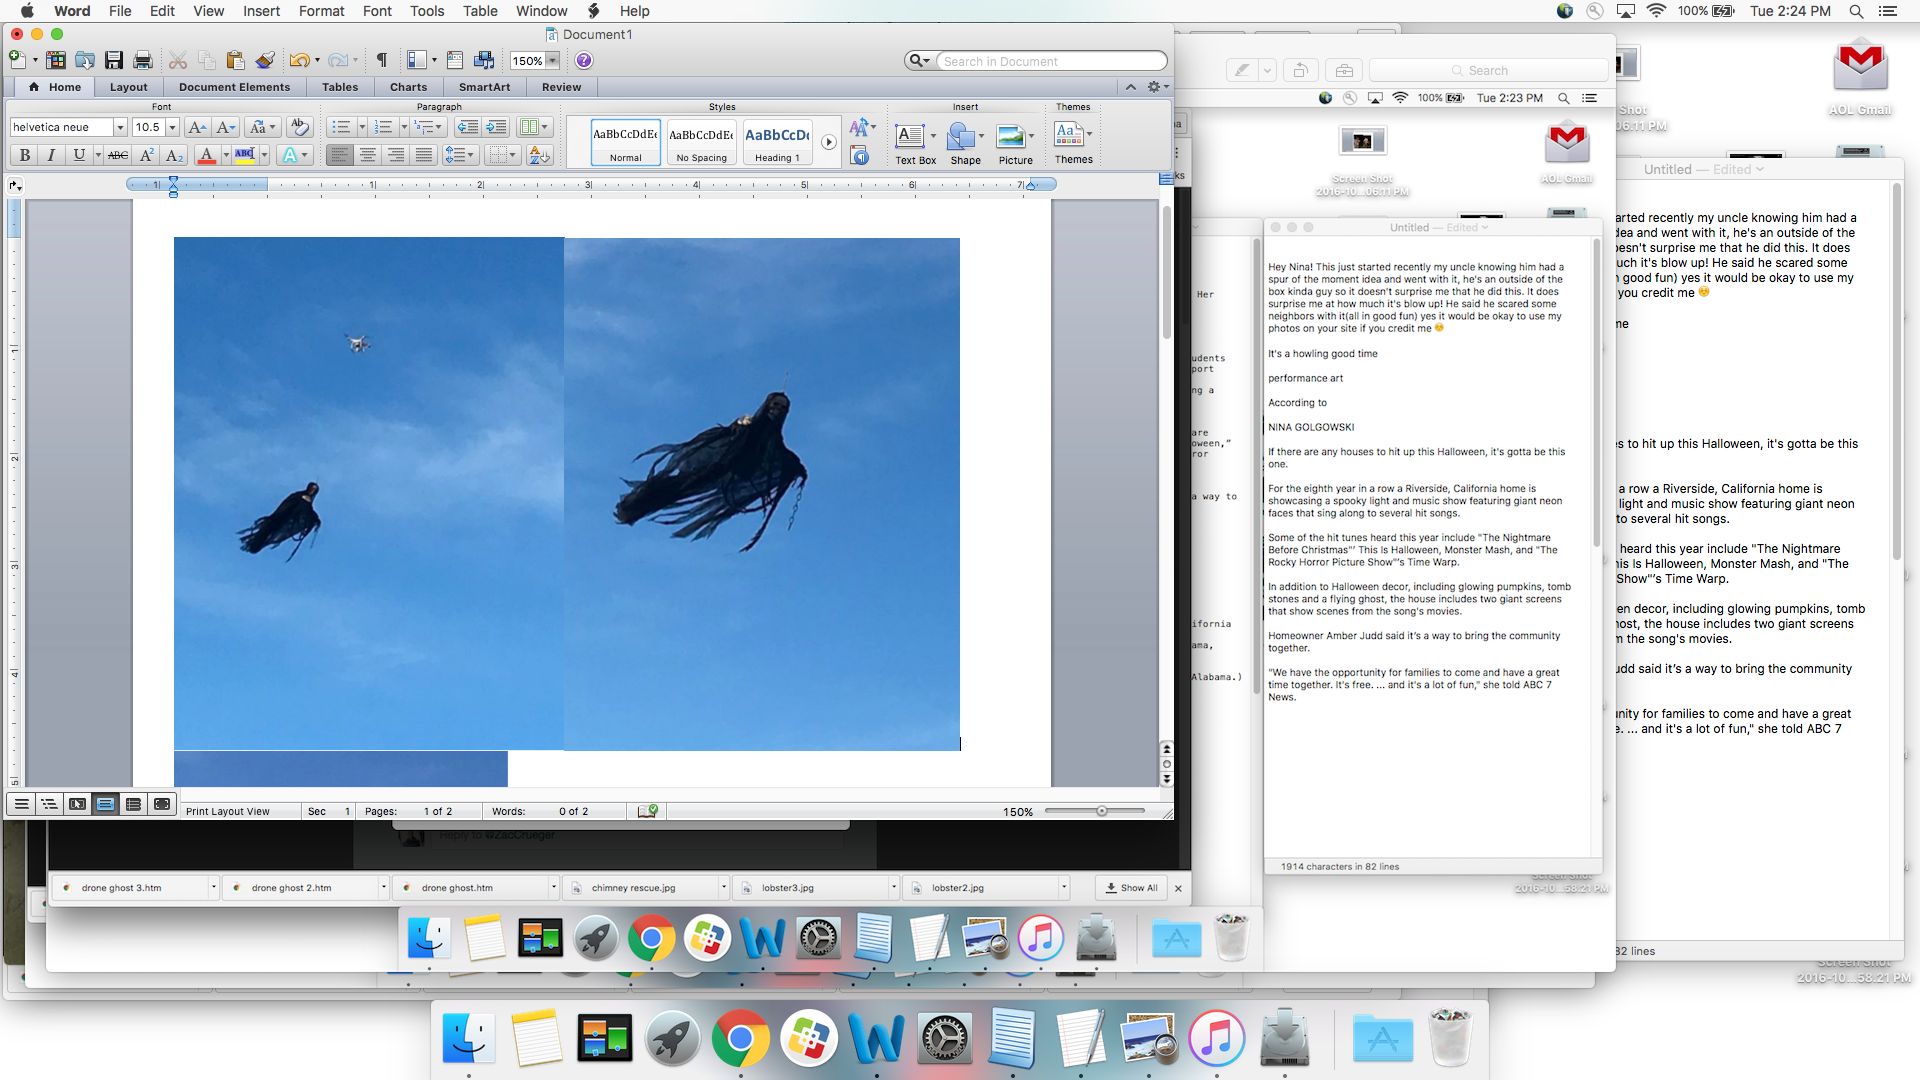The width and height of the screenshot is (1920, 1080).
Task: Toggle the No Spacing style checkbox
Action: pos(700,141)
